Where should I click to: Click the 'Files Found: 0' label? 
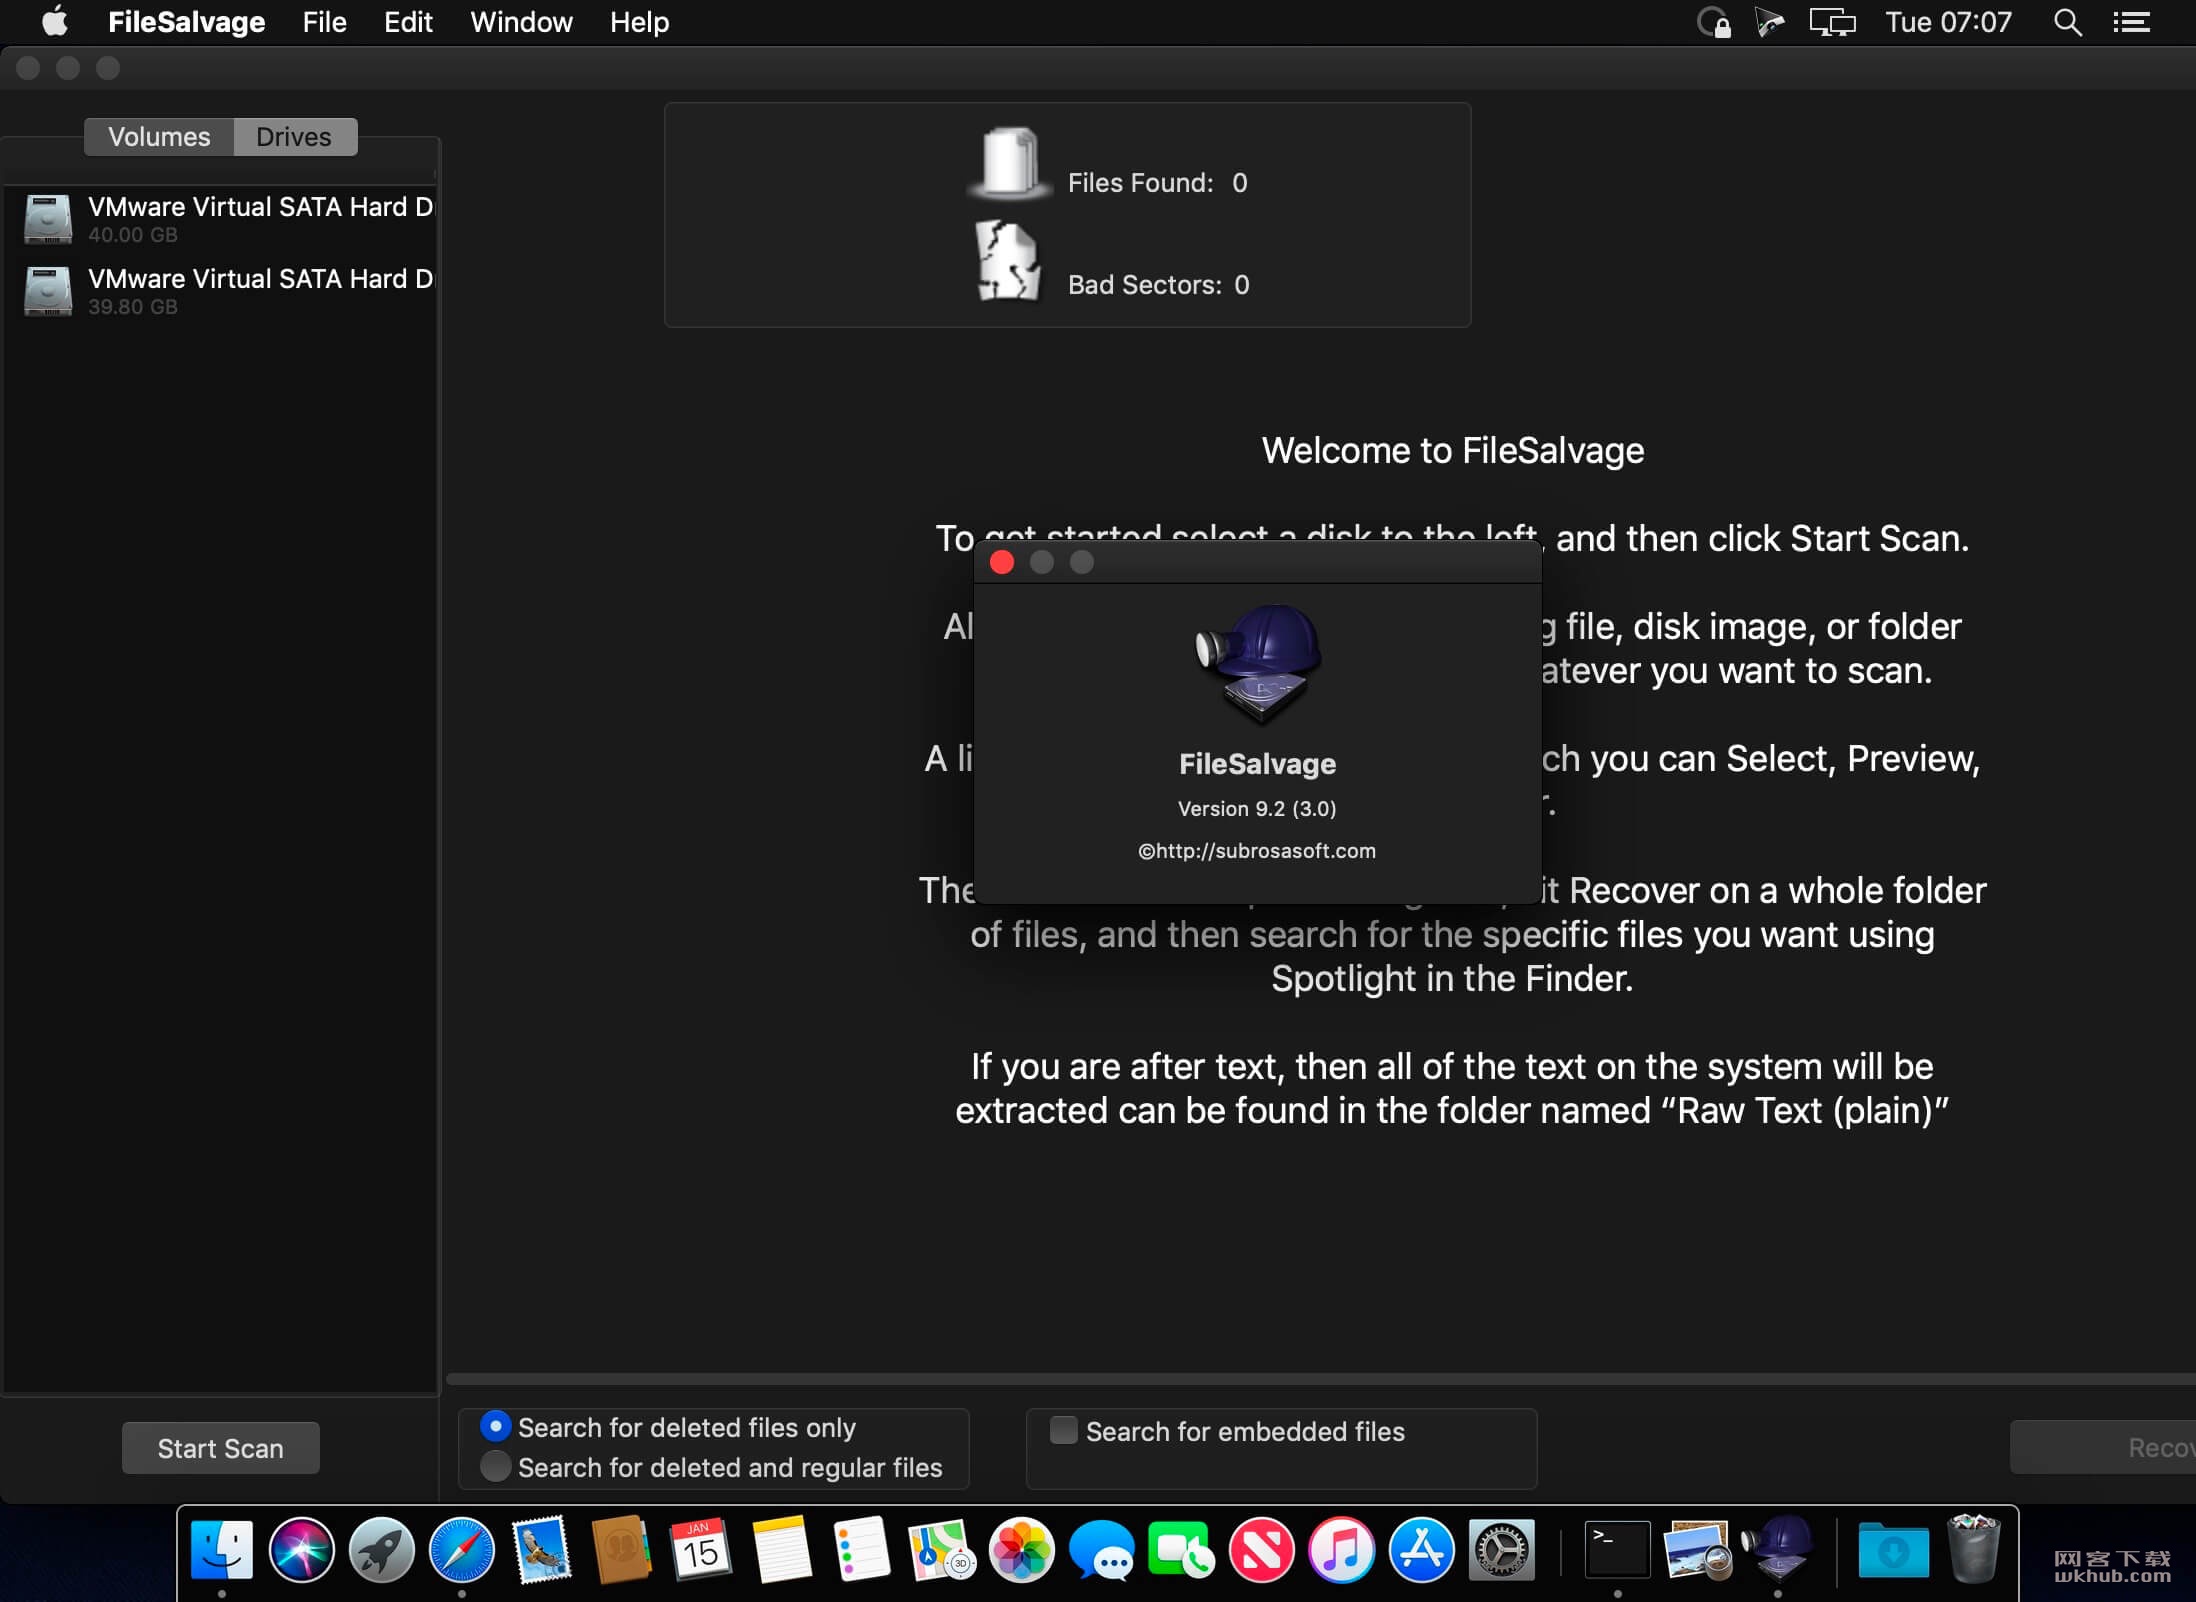[x=1157, y=183]
